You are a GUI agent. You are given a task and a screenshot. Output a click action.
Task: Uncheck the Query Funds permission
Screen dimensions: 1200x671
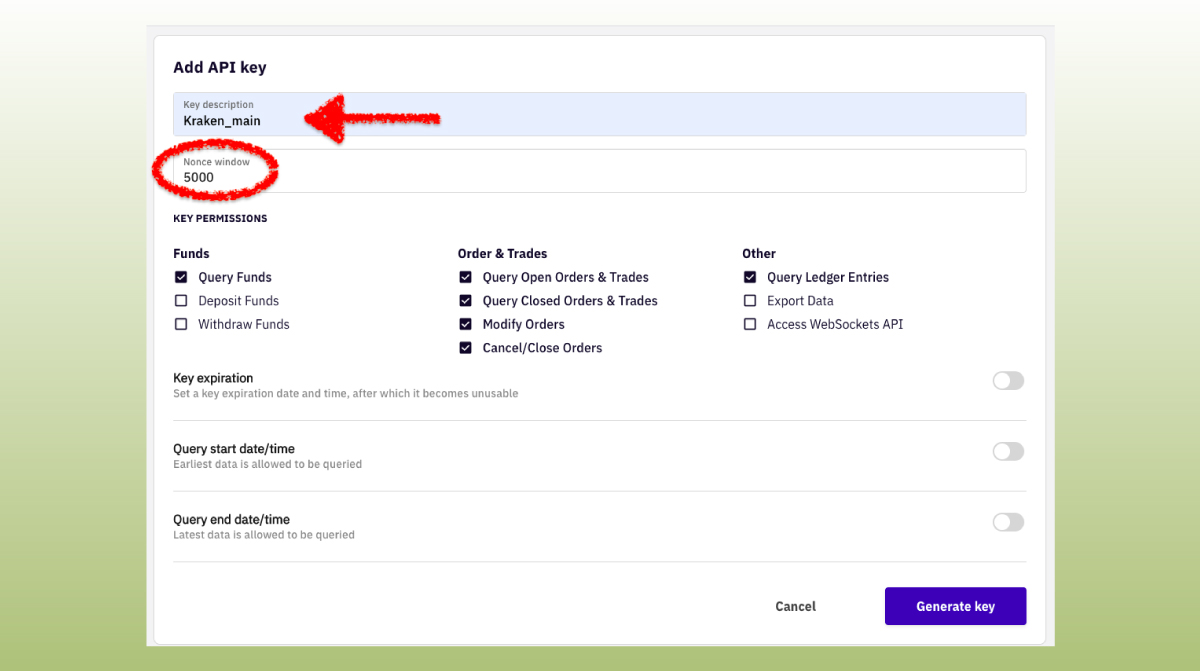181,277
